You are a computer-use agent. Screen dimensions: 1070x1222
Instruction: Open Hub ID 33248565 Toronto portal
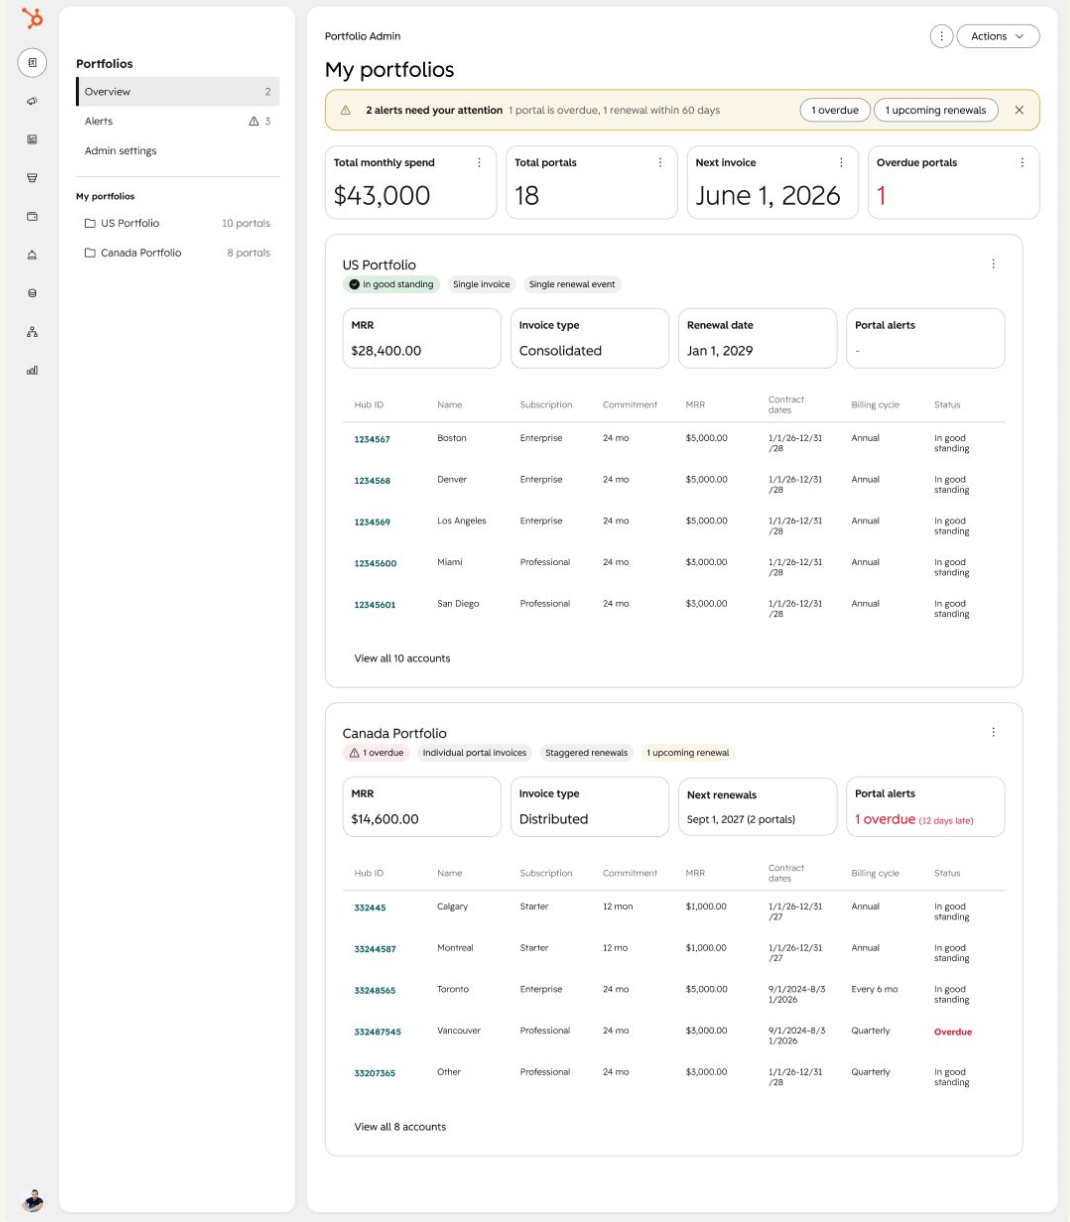[375, 990]
